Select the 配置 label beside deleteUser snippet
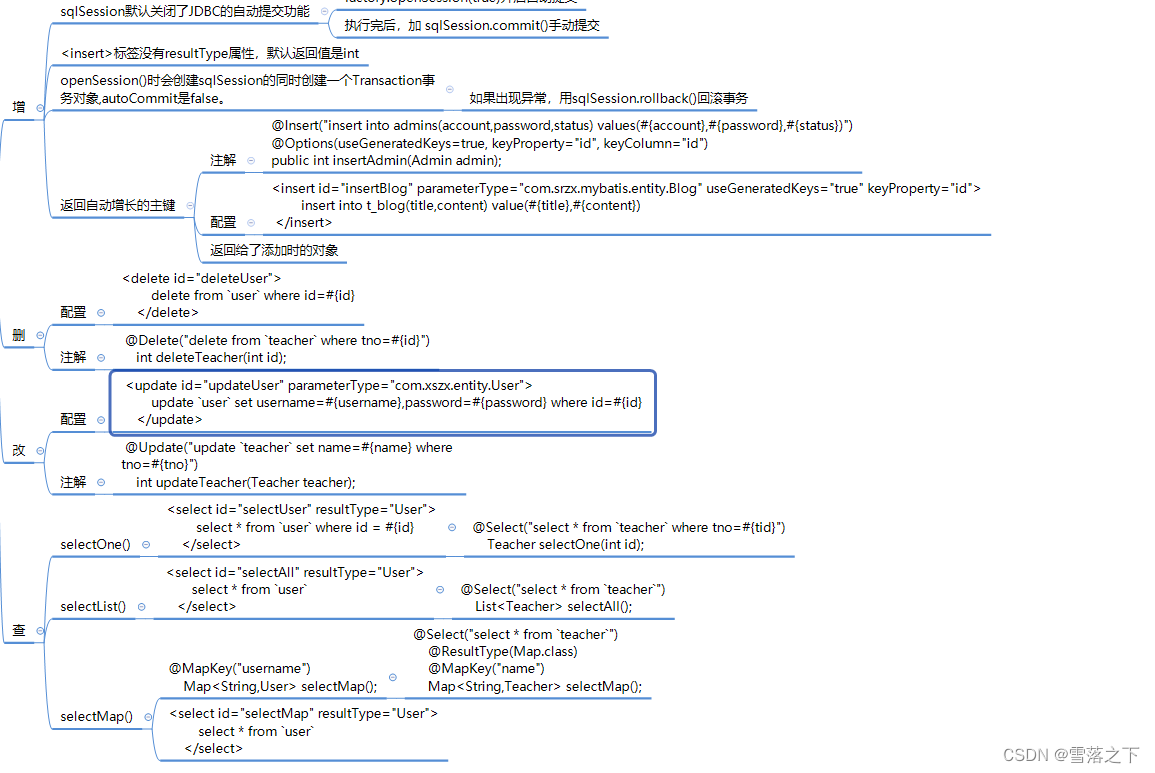This screenshot has width=1155, height=773. (x=73, y=312)
